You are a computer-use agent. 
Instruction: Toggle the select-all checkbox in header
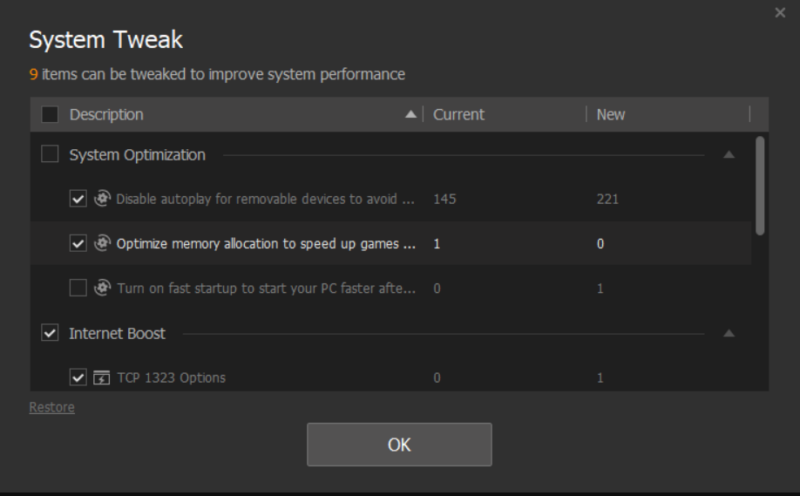tap(49, 115)
